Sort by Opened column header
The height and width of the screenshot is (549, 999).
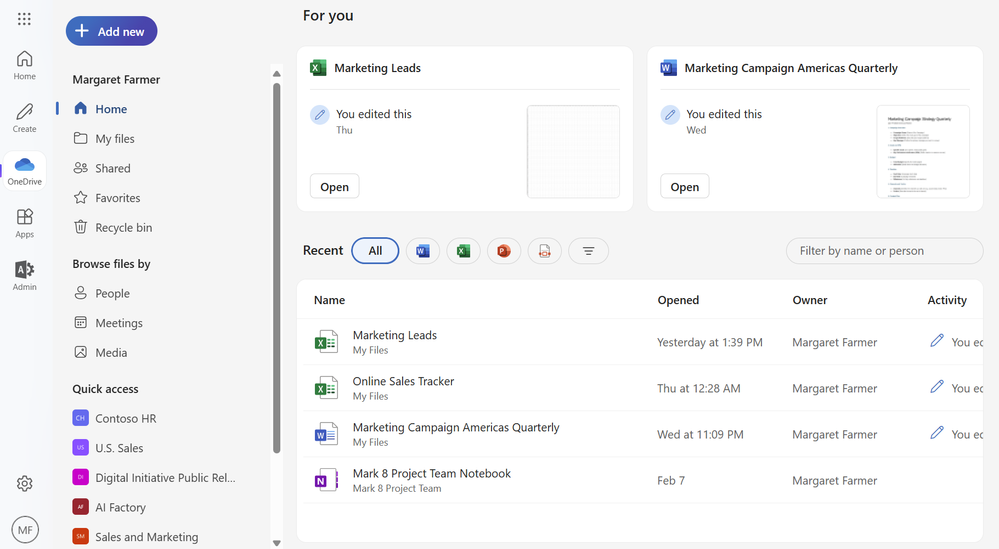pyautogui.click(x=678, y=300)
